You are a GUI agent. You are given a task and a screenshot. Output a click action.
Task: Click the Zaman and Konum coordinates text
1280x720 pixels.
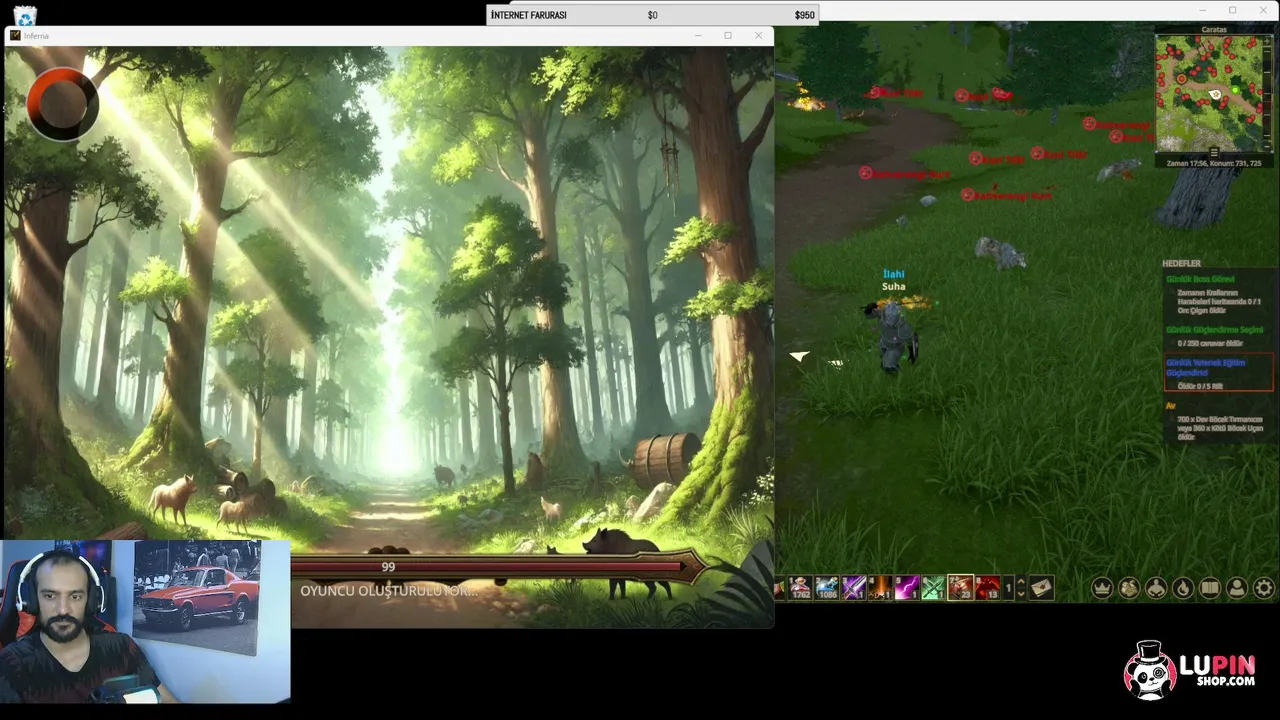(1214, 163)
